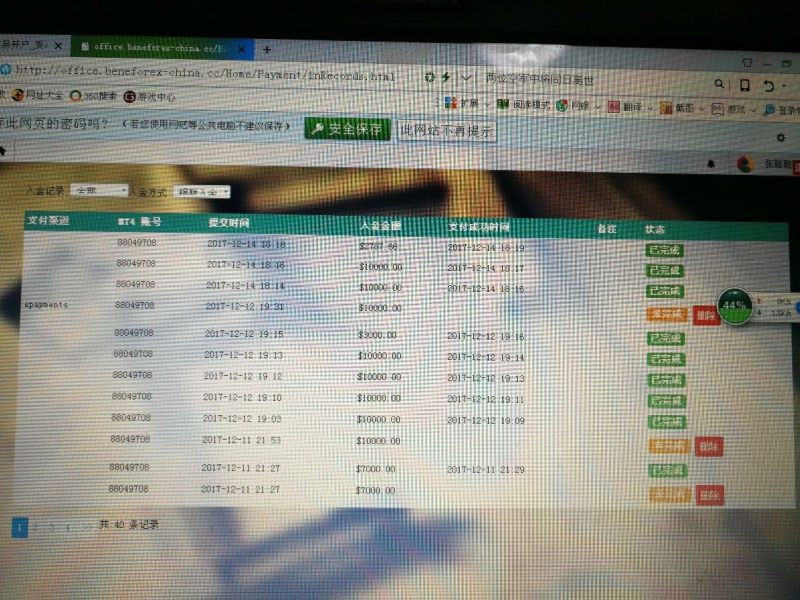Click the 安全保存 password save button
Screen dimensions: 800x600
pos(349,129)
